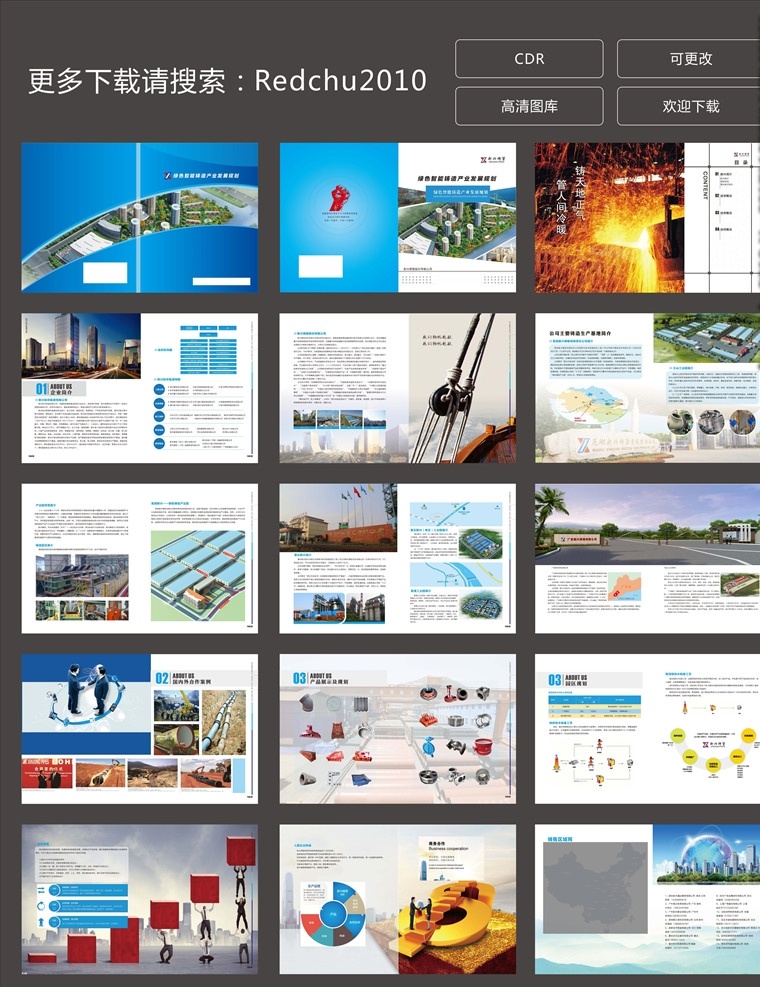Click the 铸天地正气 vertical slogan text
760x987 pixels.
click(579, 193)
